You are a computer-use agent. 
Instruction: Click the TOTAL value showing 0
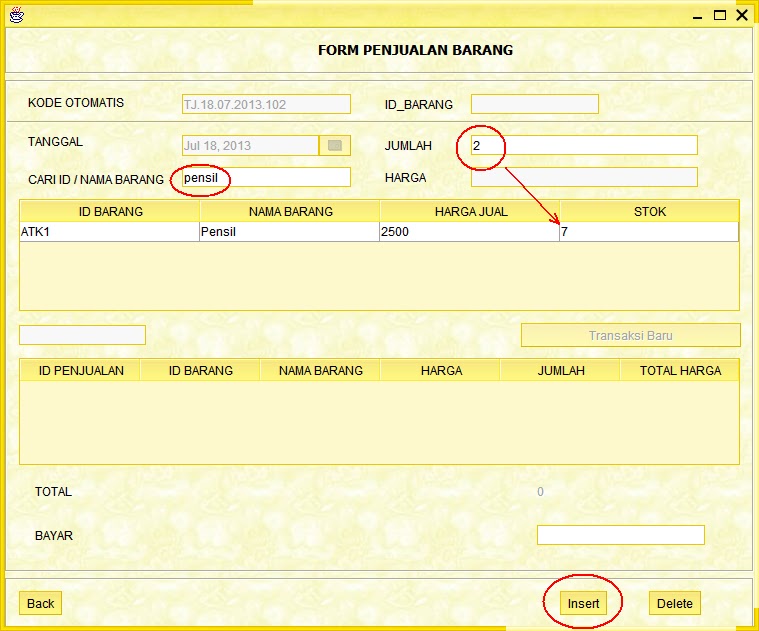coord(540,492)
